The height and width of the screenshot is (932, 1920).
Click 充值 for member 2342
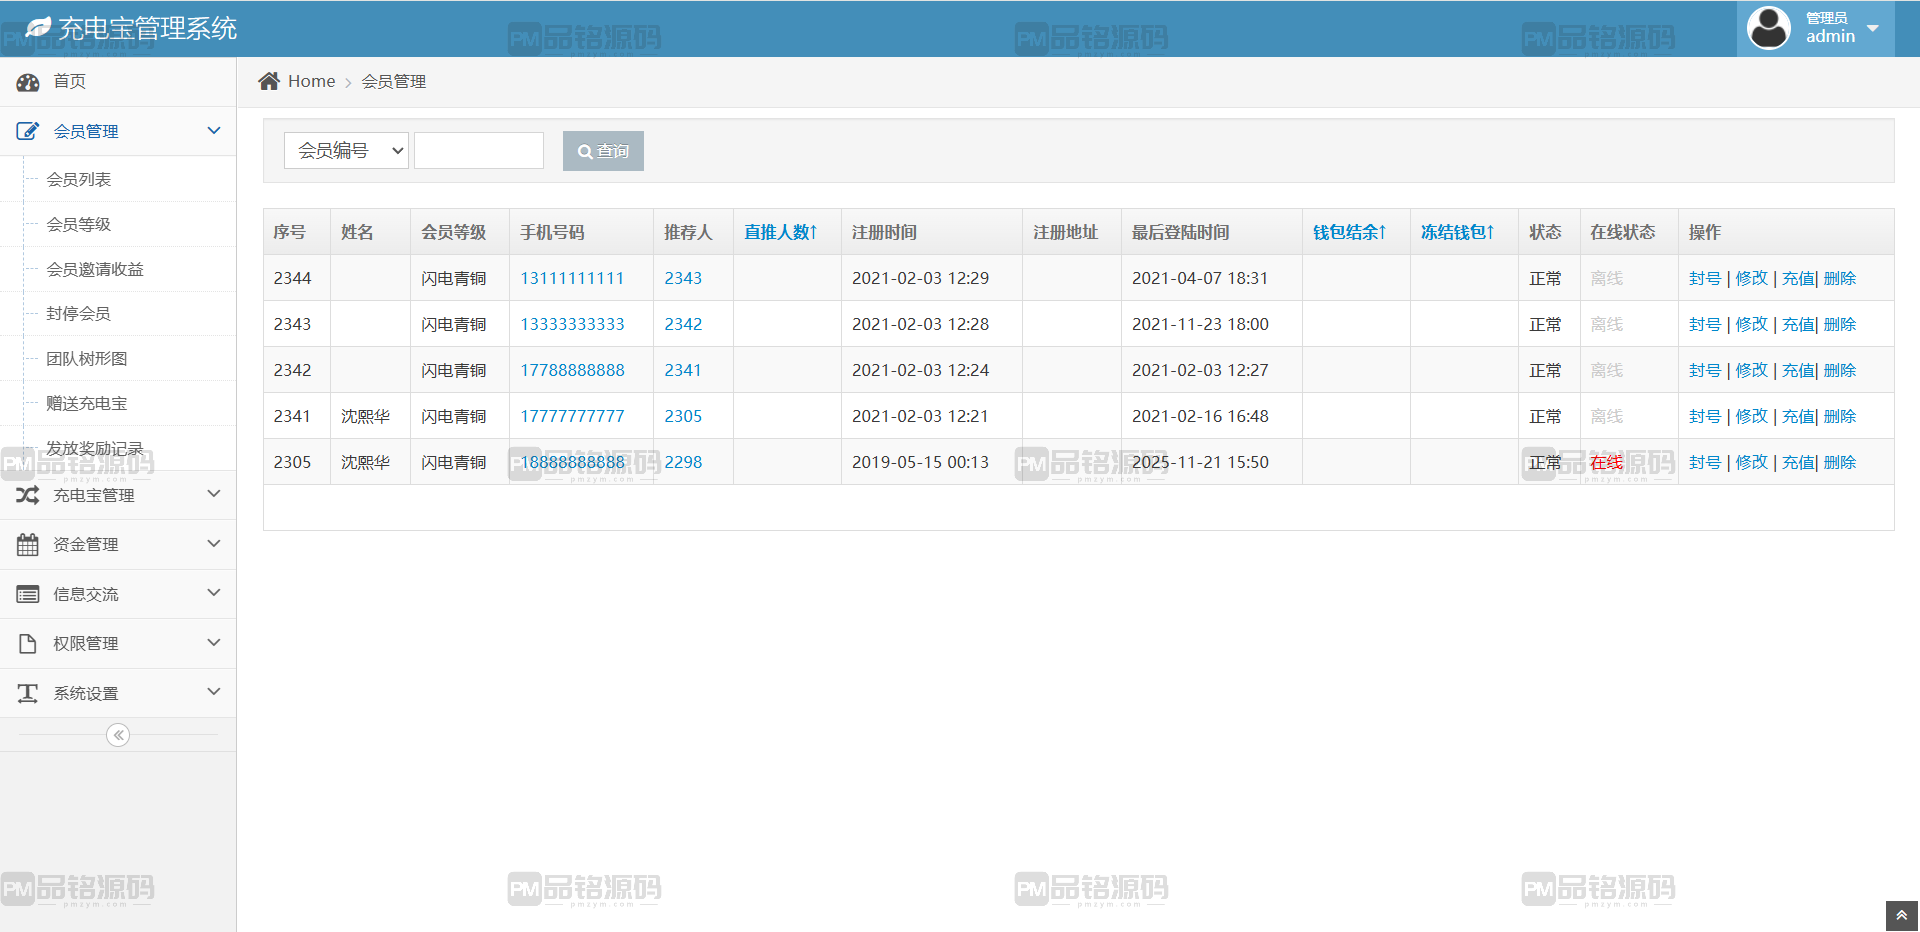tap(1798, 370)
